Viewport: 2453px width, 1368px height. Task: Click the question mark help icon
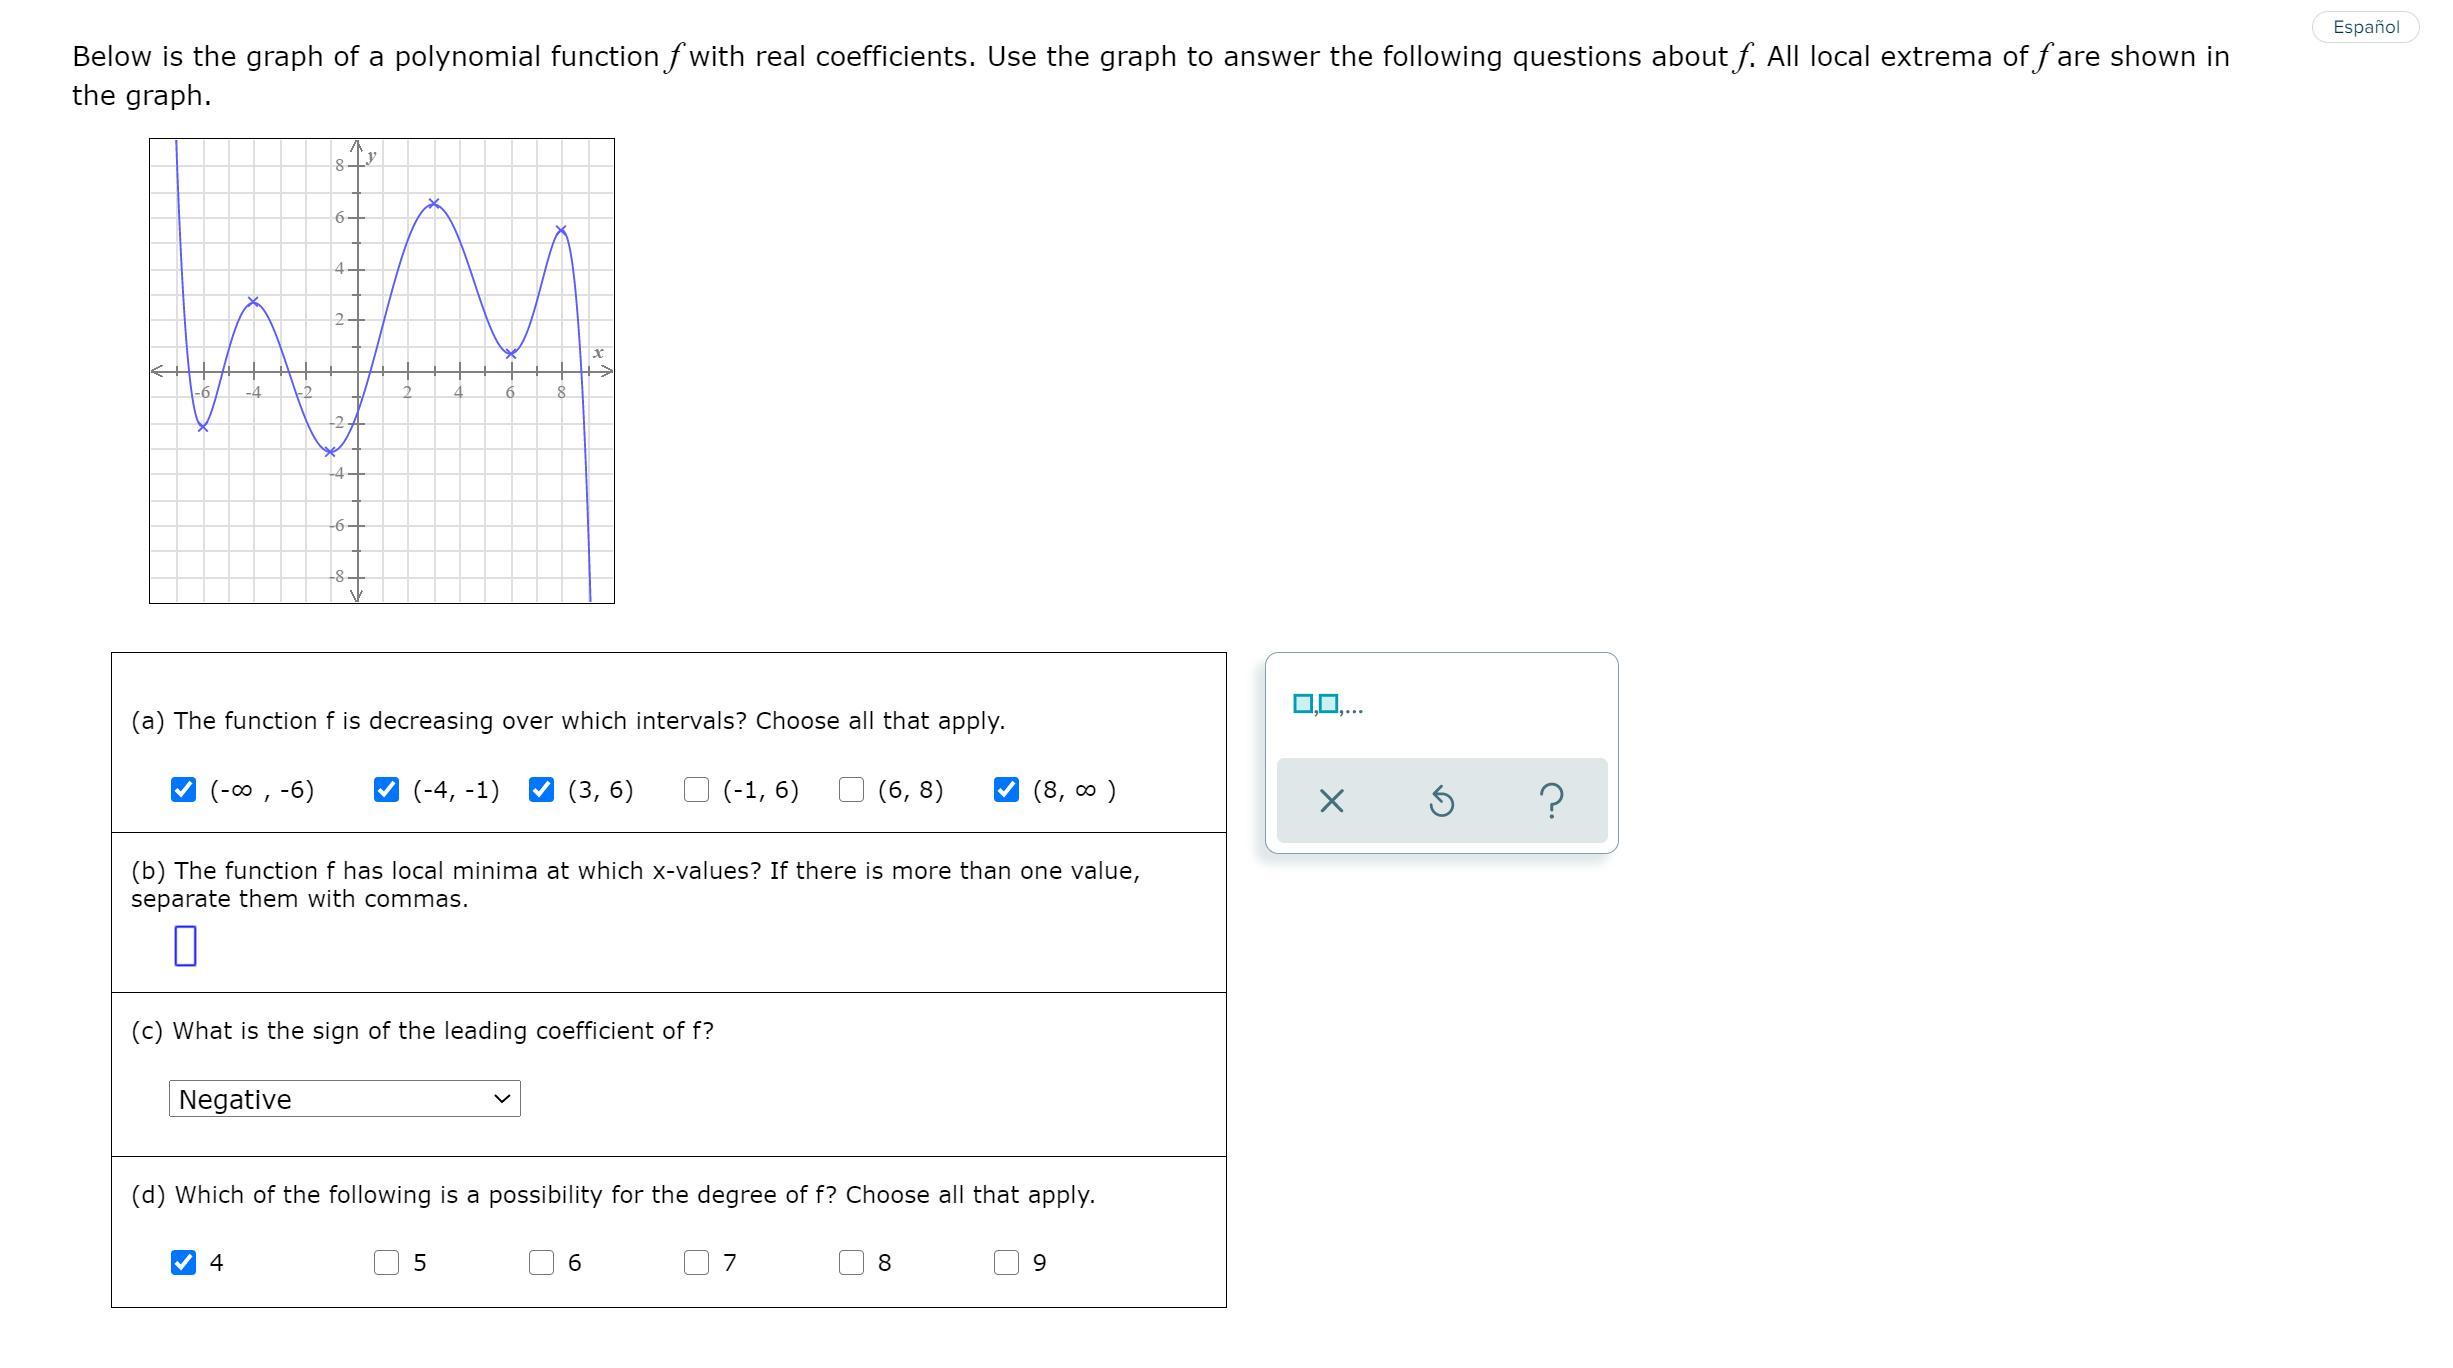point(1550,801)
